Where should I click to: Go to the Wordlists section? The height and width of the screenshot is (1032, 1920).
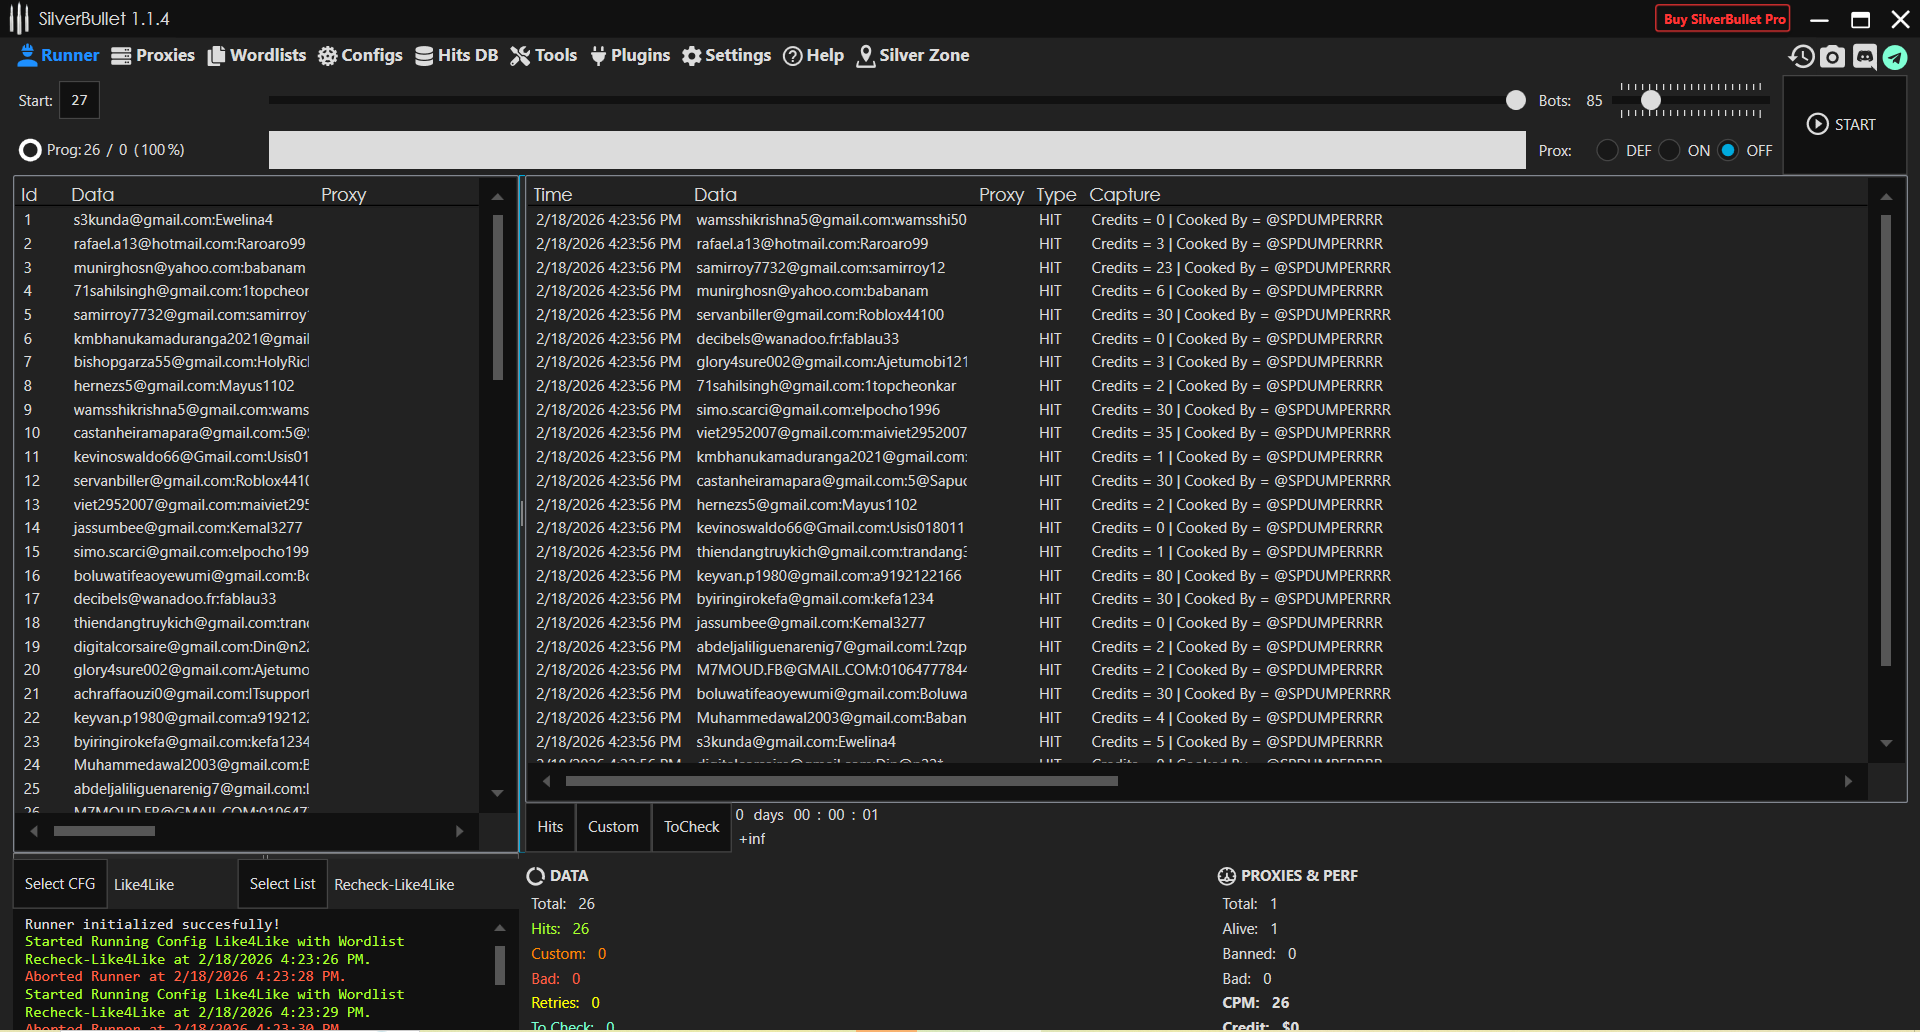[257, 56]
